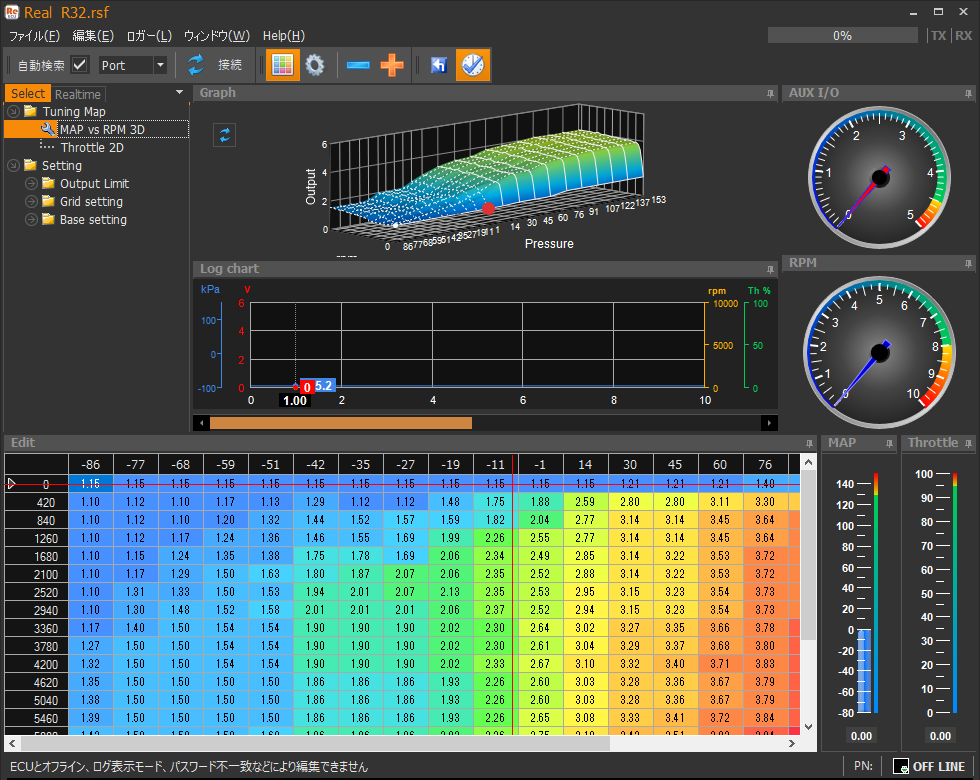Viewport: 980px width, 780px height.
Task: Click the 0% progress bar
Action: pyautogui.click(x=842, y=36)
